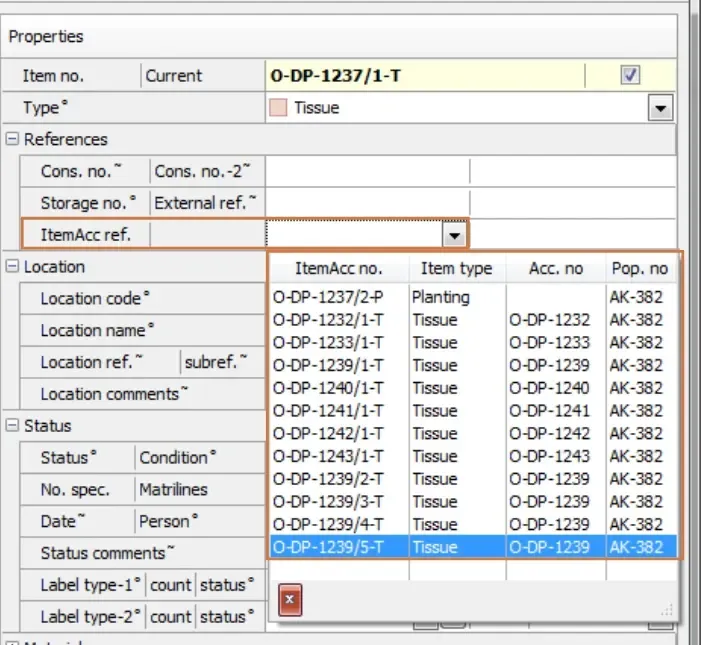The image size is (701, 645).
Task: Click the Person label
Action: click(x=168, y=521)
